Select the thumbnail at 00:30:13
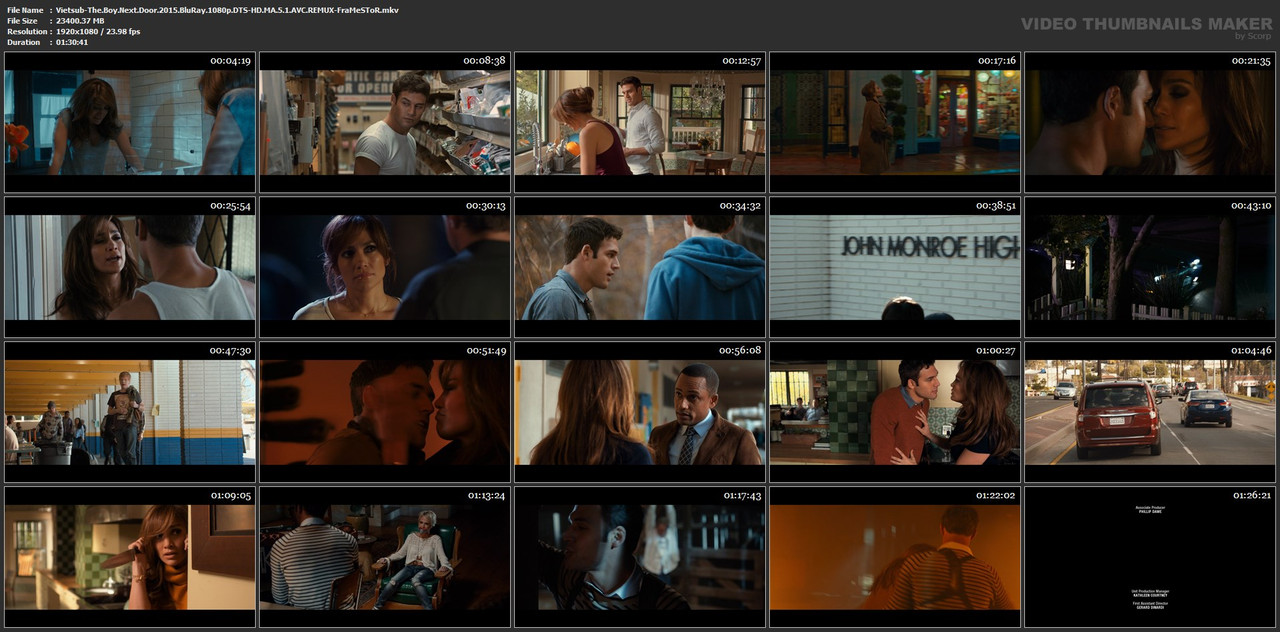This screenshot has height=632, width=1280. coord(385,268)
